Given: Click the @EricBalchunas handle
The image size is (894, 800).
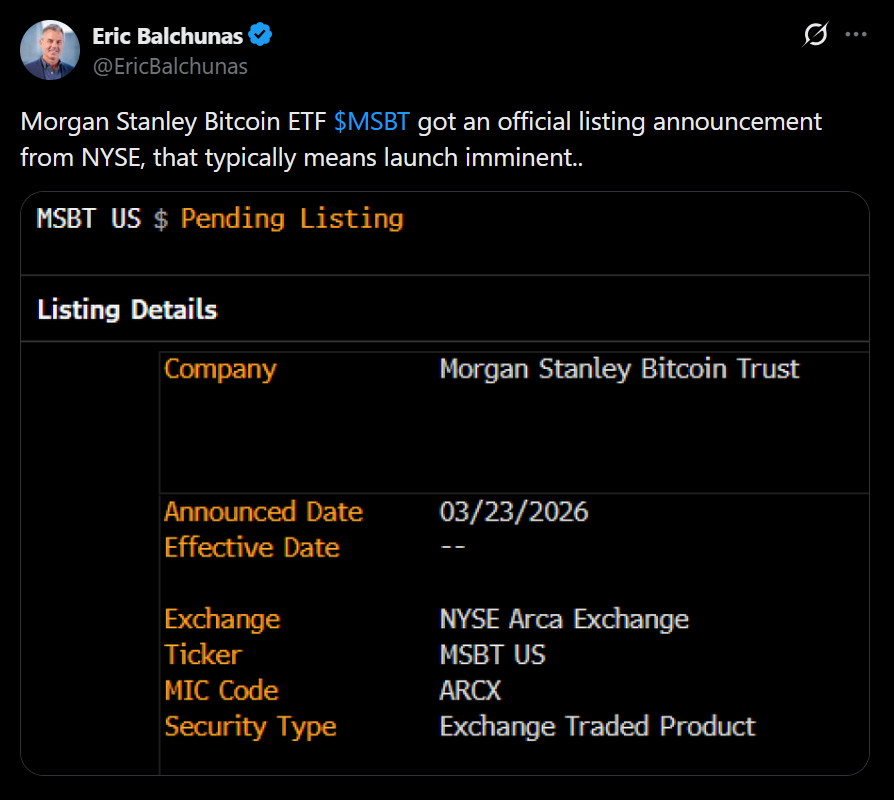Looking at the screenshot, I should click(x=170, y=66).
